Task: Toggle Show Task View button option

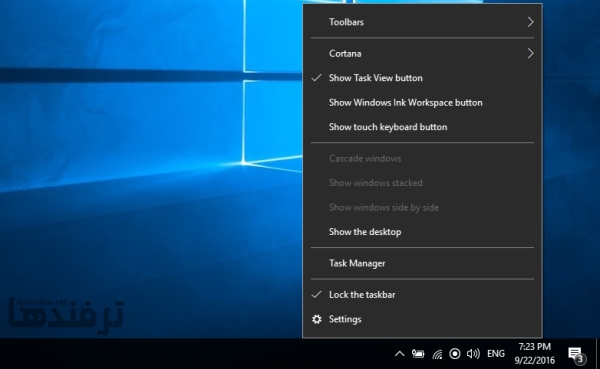Action: coord(422,78)
